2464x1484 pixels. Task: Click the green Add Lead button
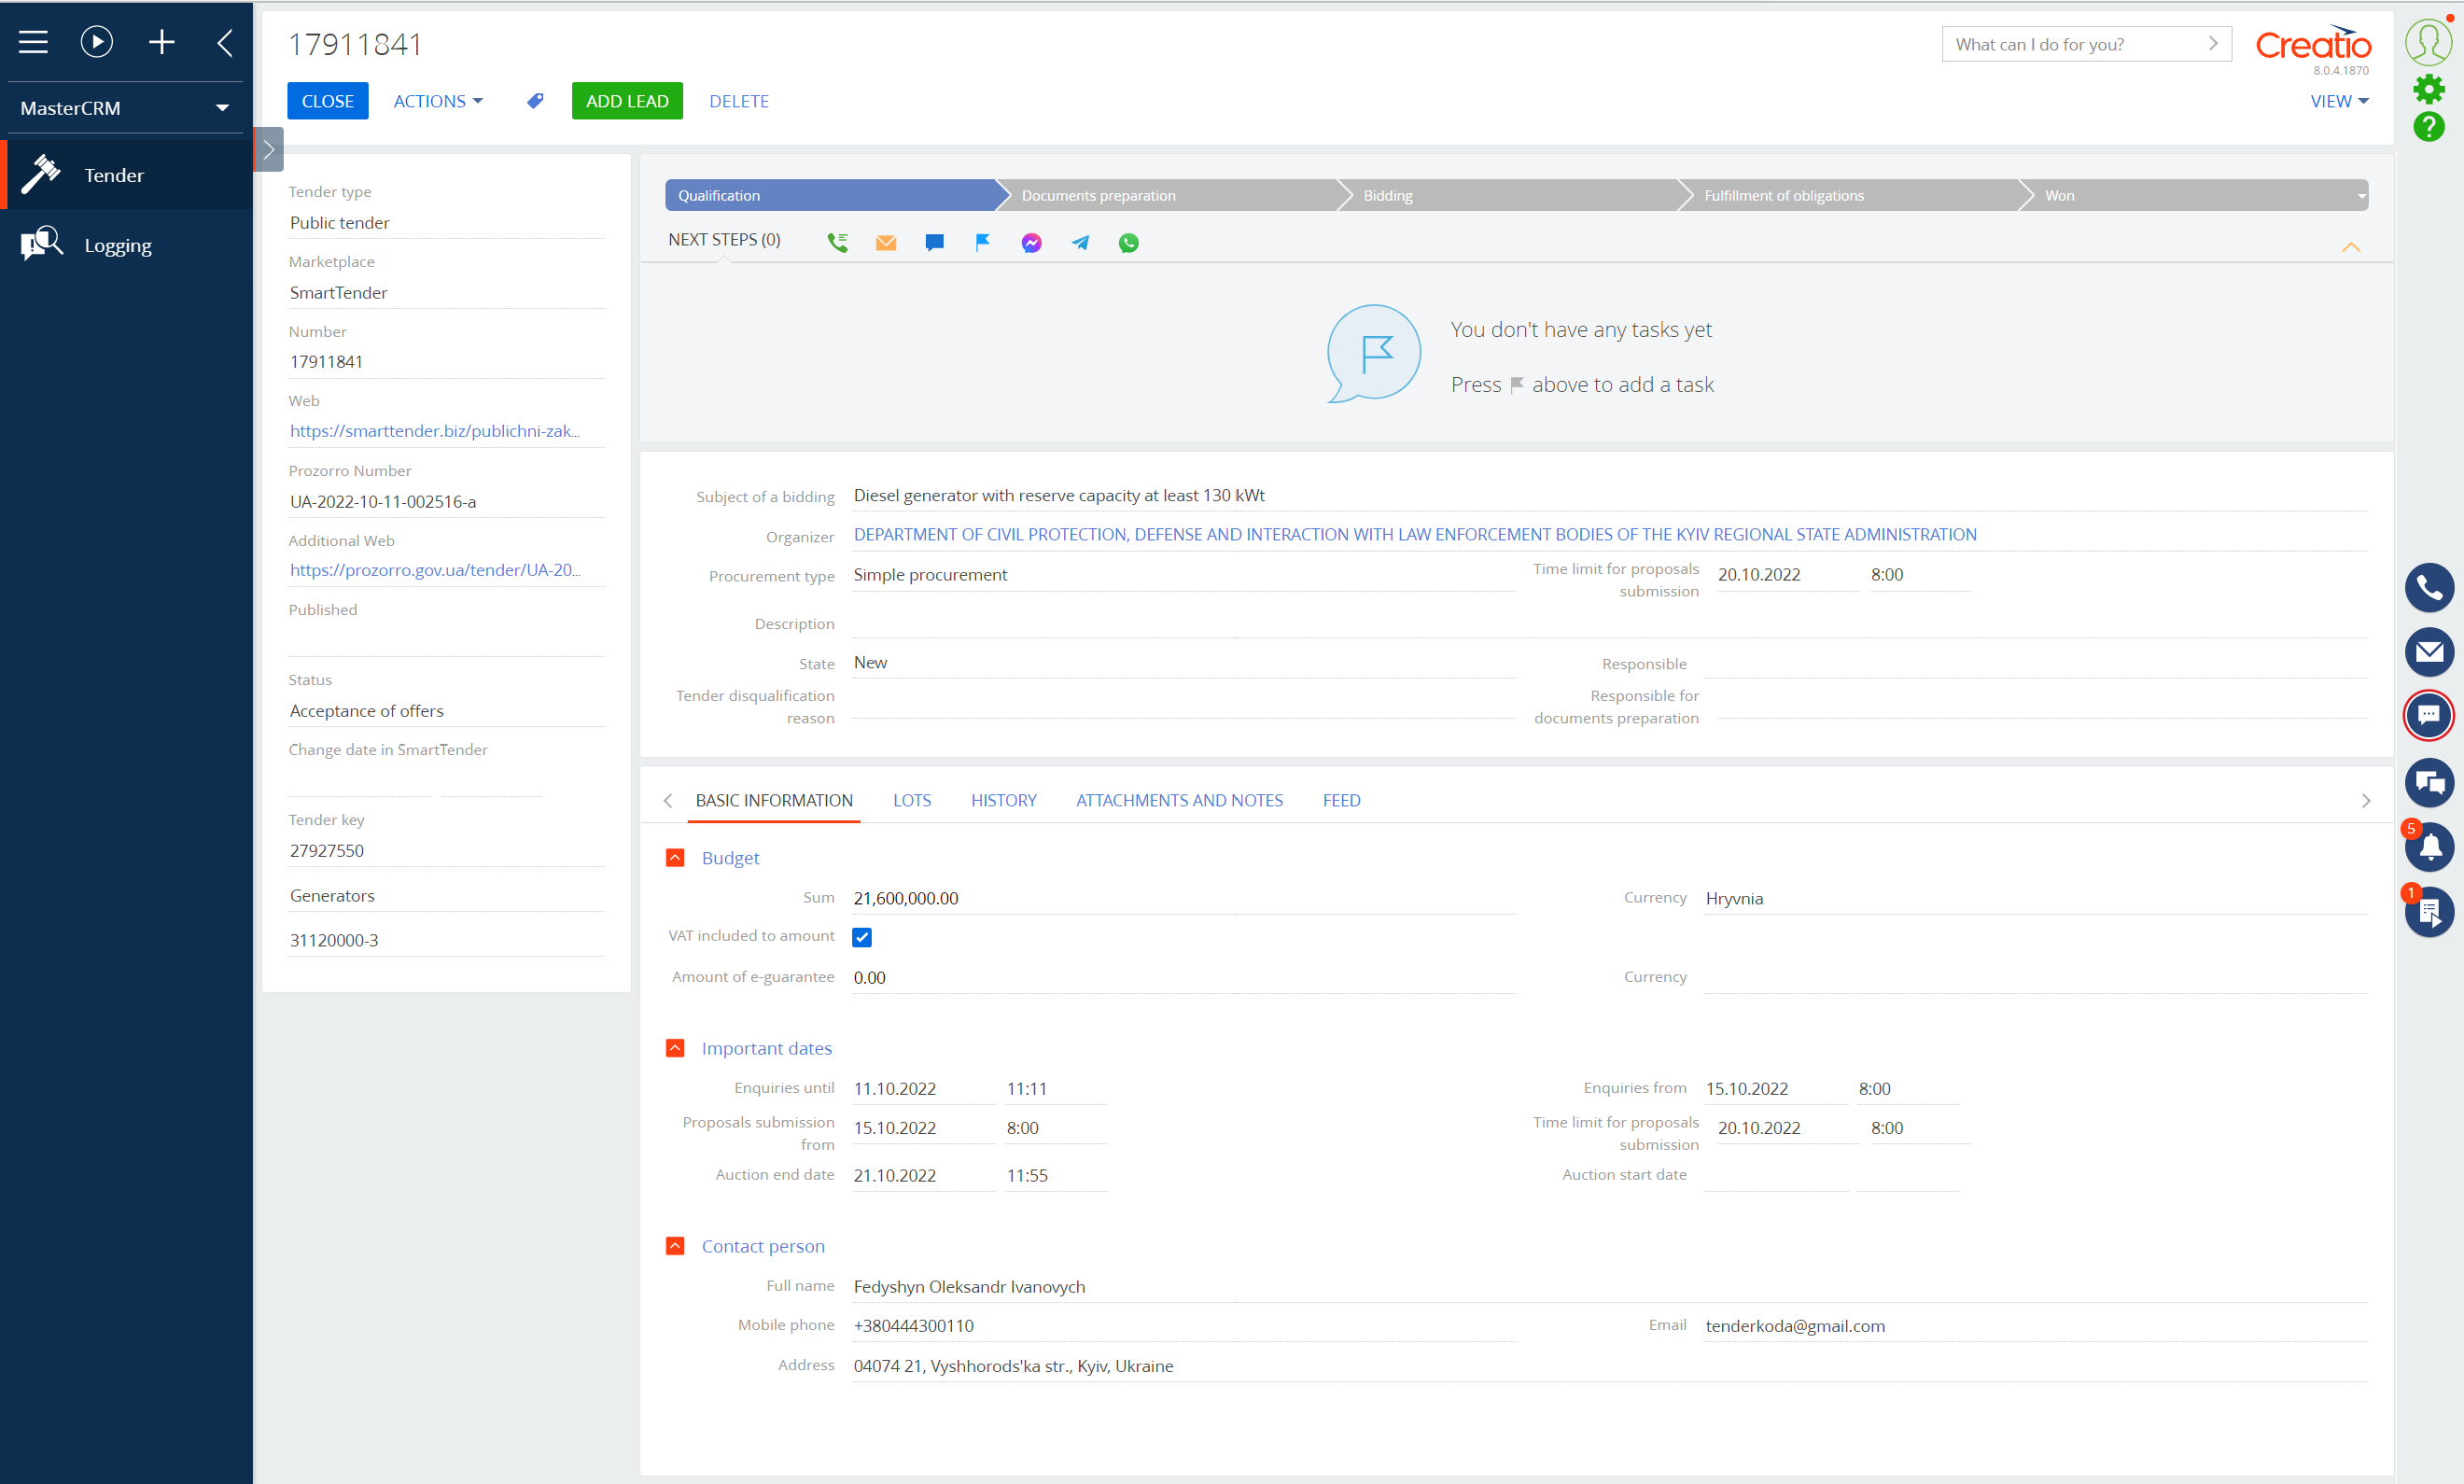pos(627,101)
